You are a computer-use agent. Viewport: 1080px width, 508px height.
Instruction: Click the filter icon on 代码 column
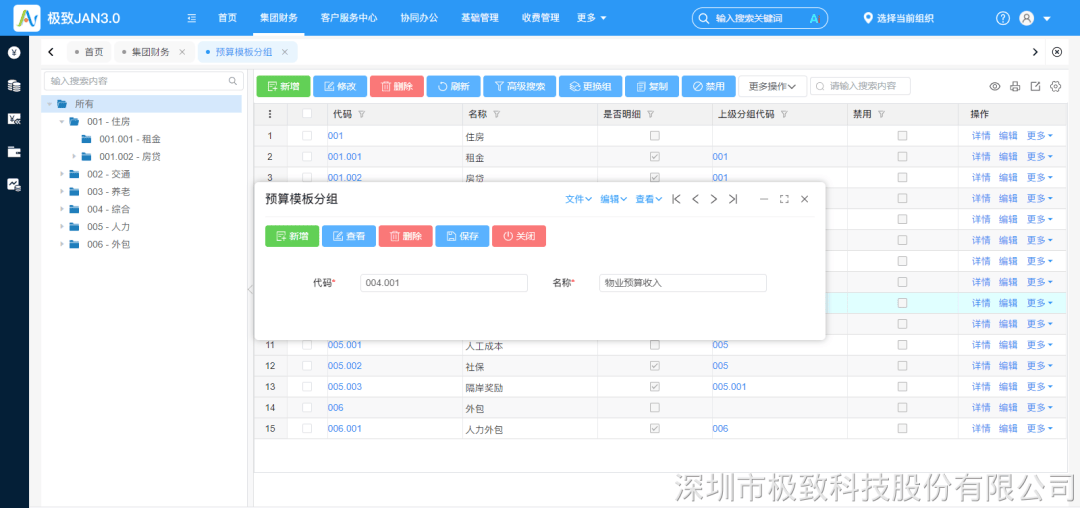click(362, 114)
